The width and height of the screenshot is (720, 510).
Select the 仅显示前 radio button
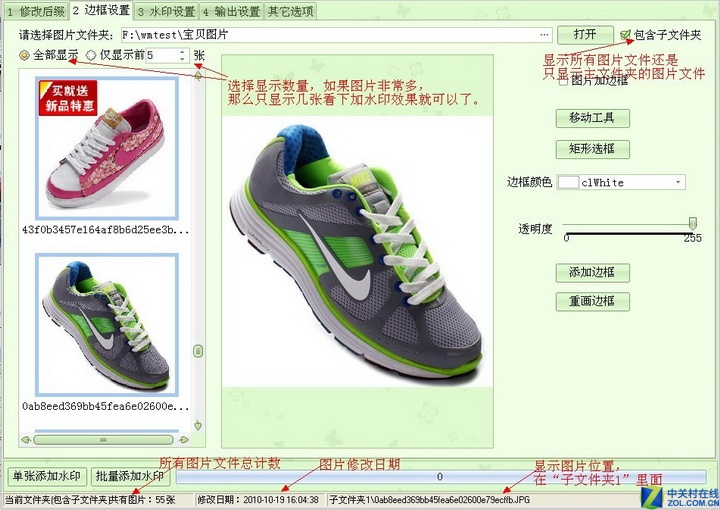point(91,56)
